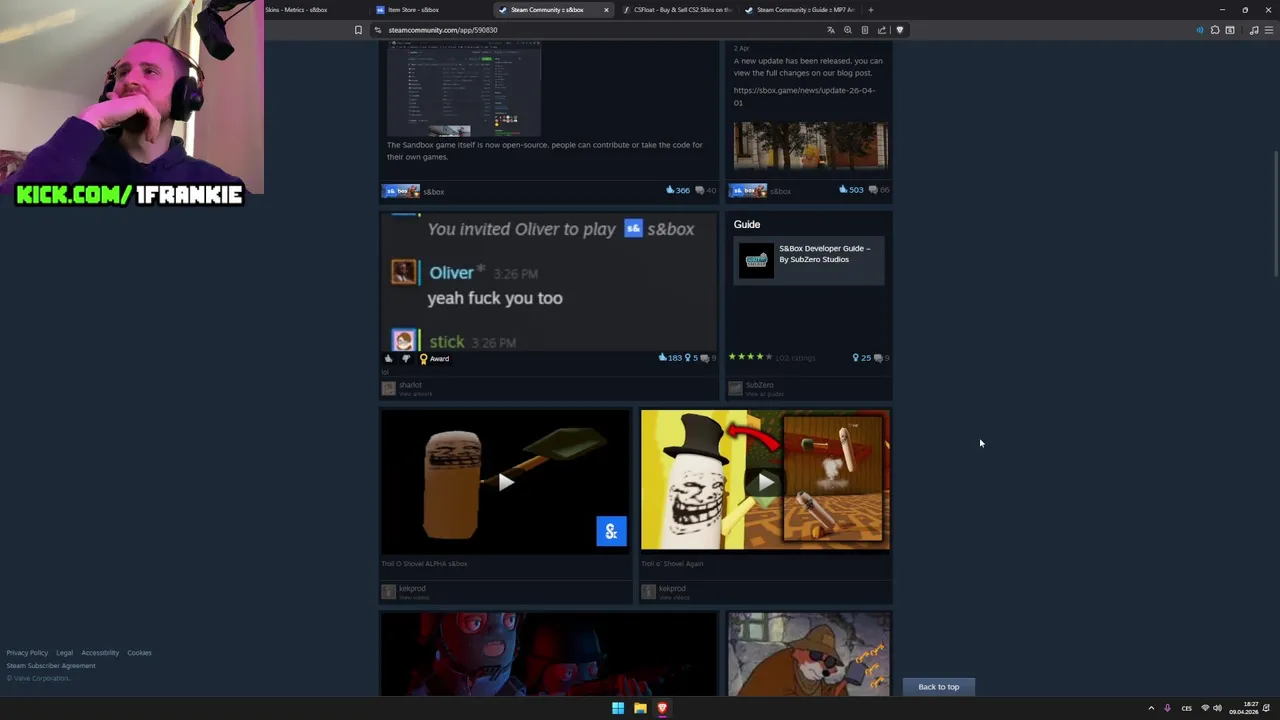Image resolution: width=1280 pixels, height=720 pixels.
Task: Award the Oliver chat artwork post
Action: [x=434, y=358]
